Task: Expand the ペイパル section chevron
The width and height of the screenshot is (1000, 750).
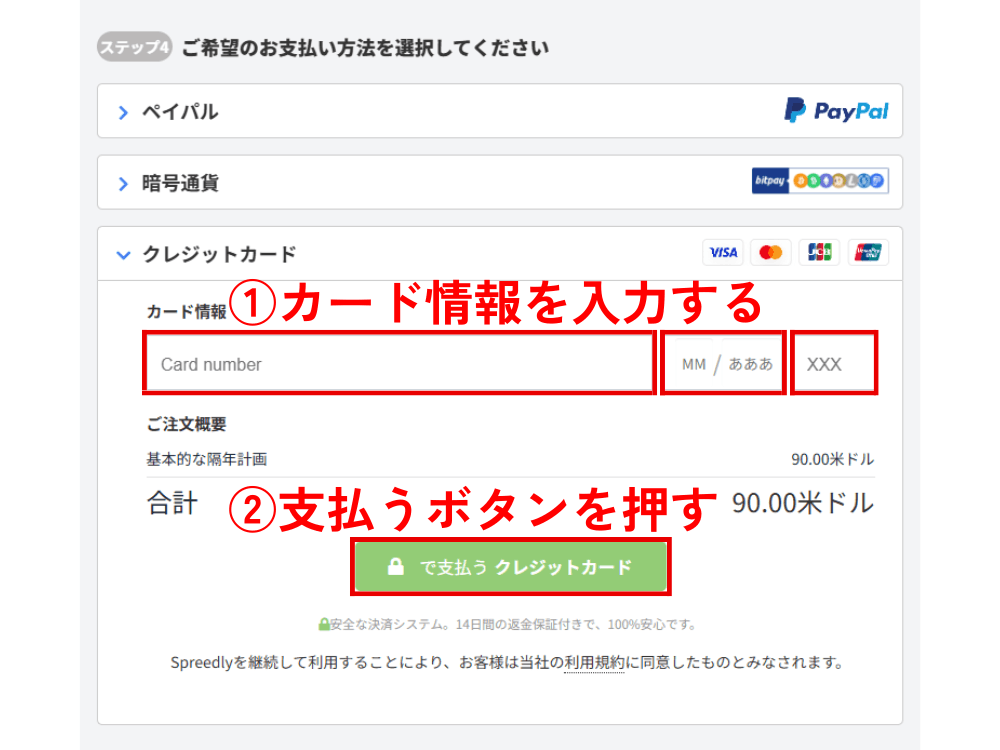Action: click(x=123, y=113)
